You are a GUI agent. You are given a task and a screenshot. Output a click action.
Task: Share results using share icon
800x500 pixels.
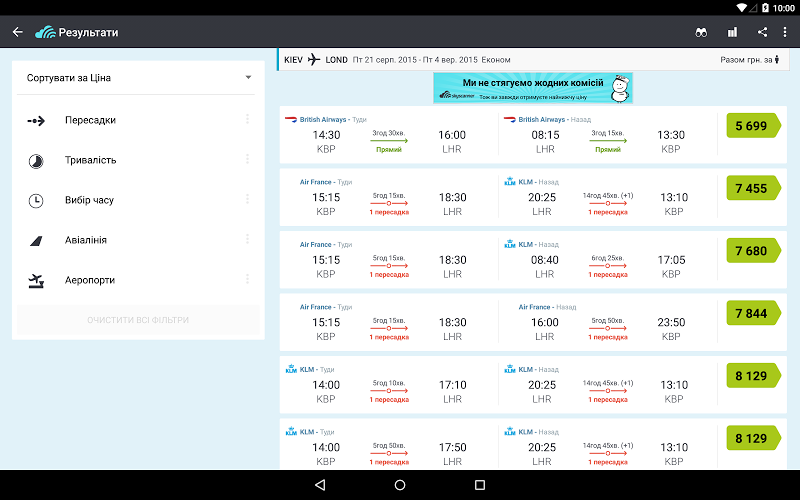[x=762, y=32]
